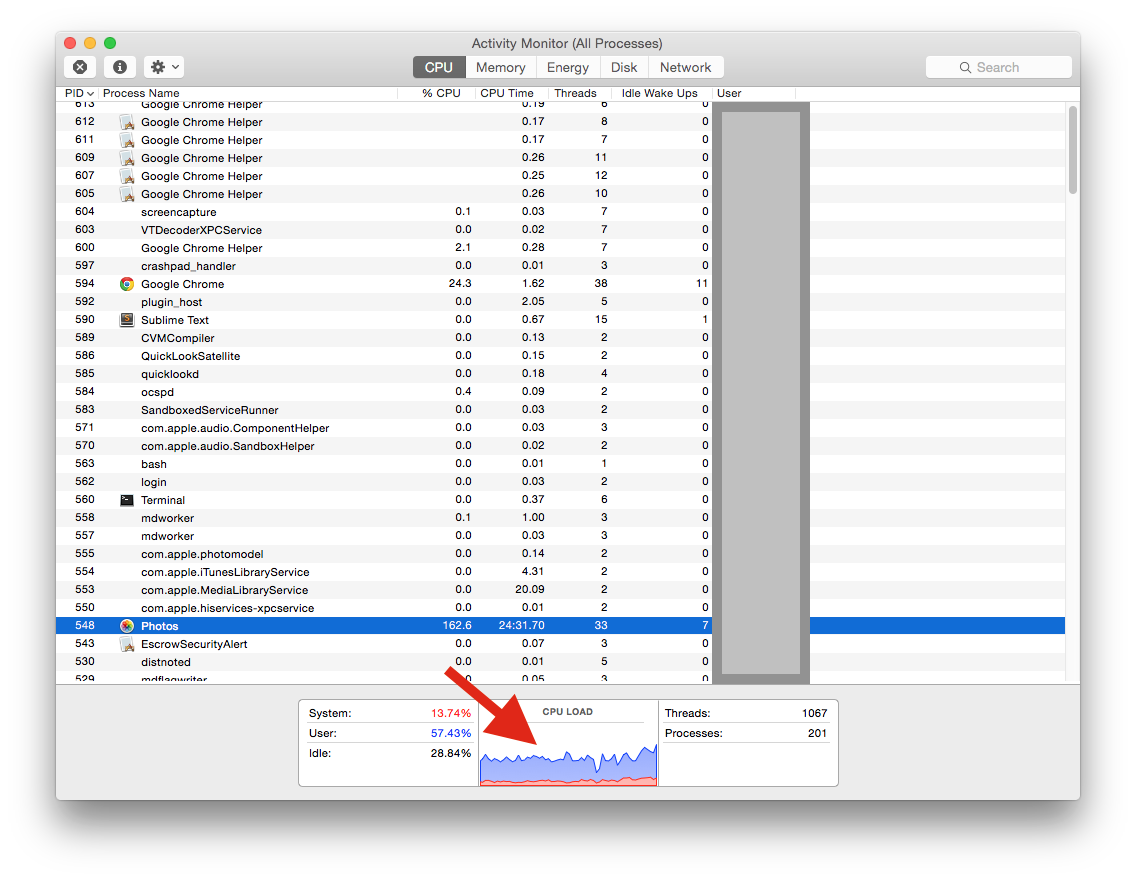
Task: Click icon of Chrome Helper PID 609
Action: click(127, 158)
